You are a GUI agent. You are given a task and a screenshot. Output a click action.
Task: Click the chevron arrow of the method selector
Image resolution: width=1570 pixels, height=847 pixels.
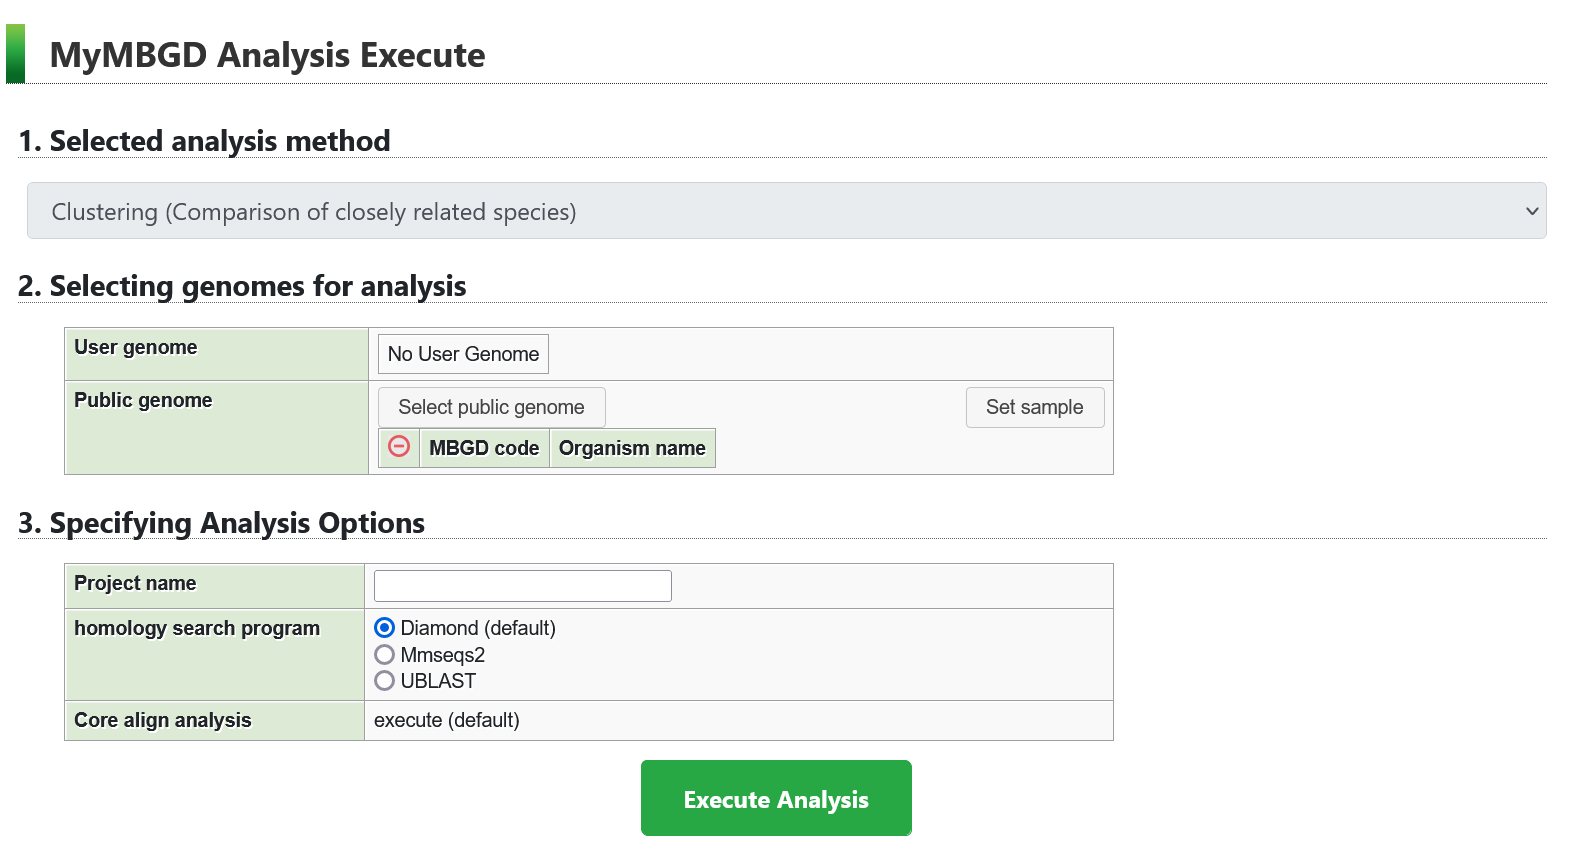tap(1531, 211)
